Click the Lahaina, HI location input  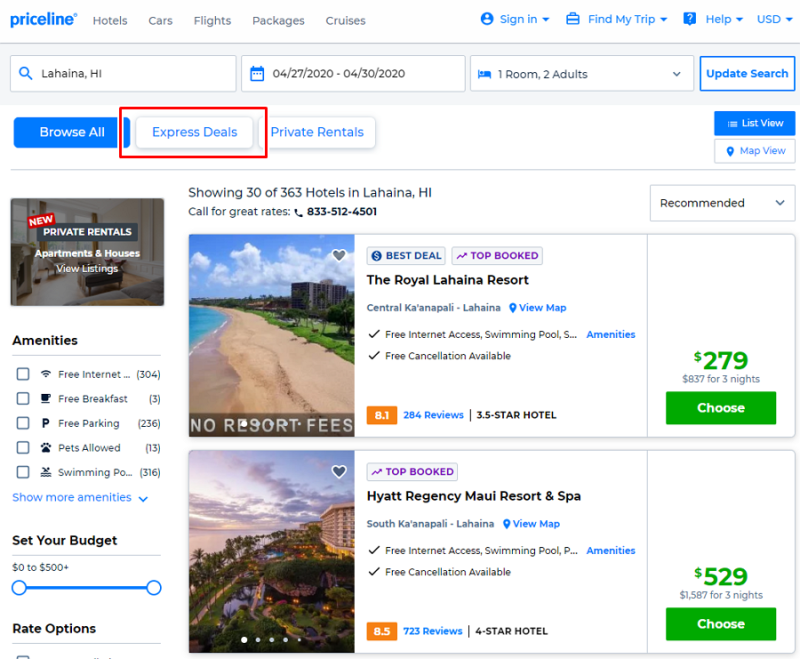tap(123, 73)
